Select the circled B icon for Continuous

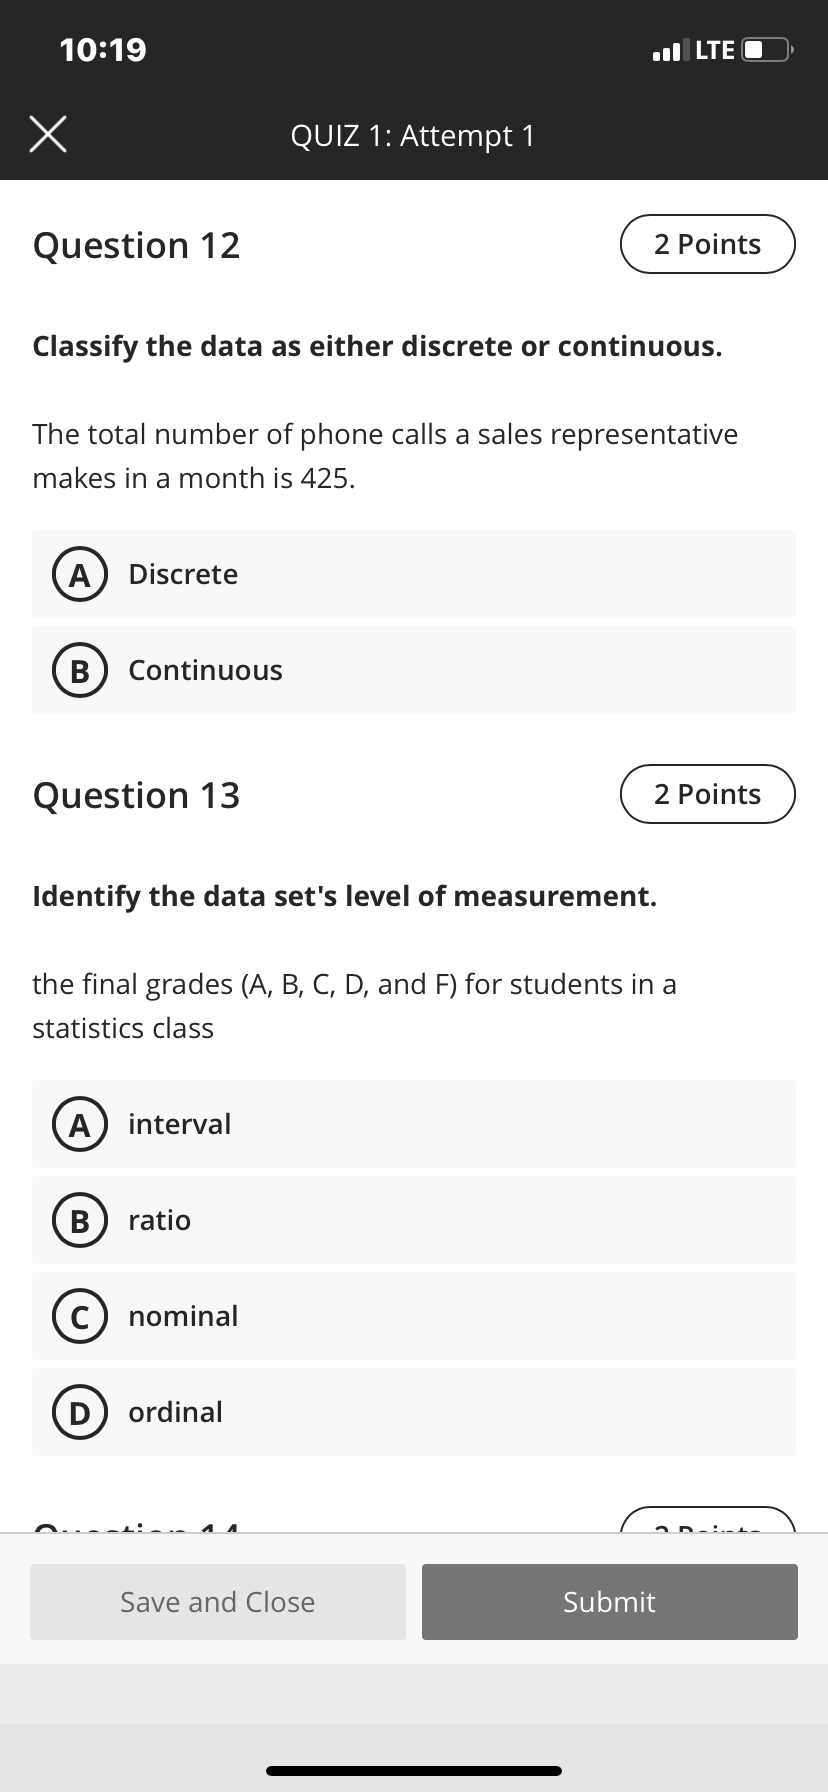(80, 670)
